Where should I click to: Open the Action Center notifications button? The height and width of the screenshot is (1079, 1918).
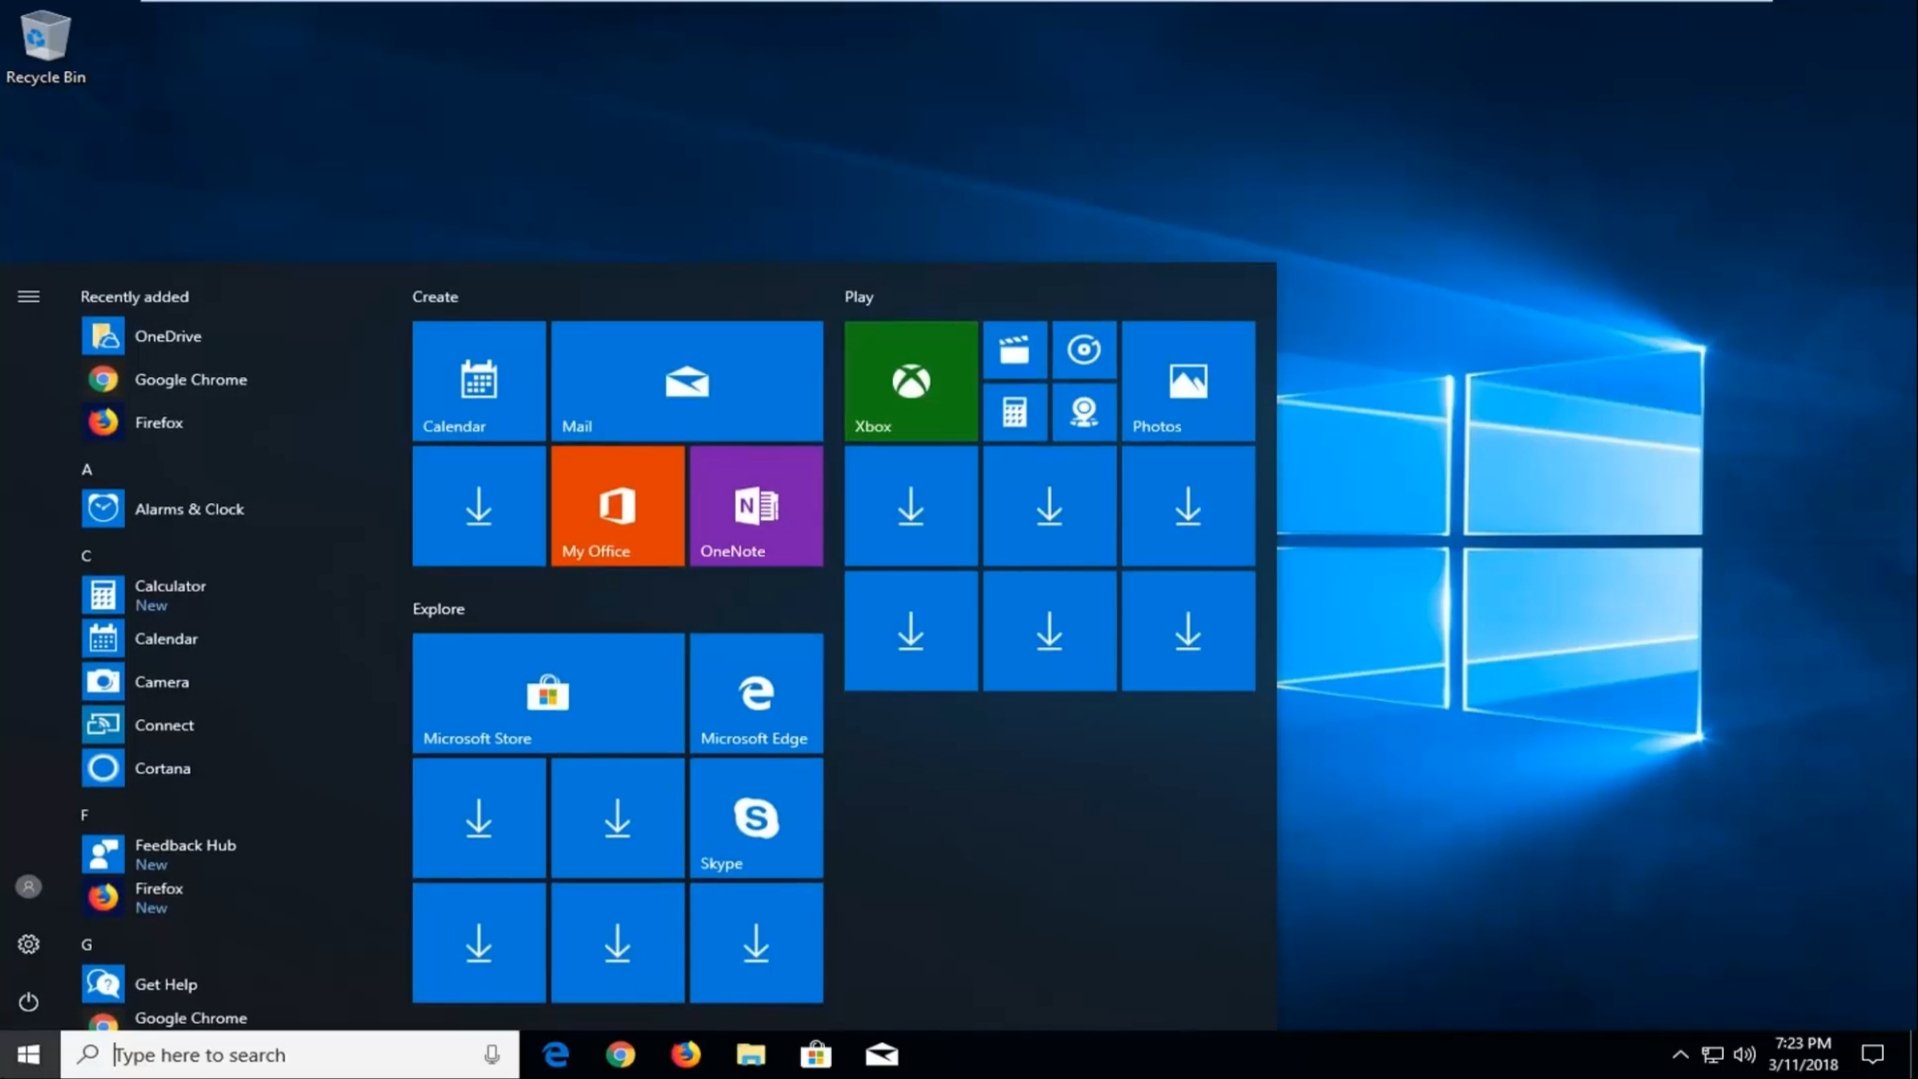pyautogui.click(x=1872, y=1054)
